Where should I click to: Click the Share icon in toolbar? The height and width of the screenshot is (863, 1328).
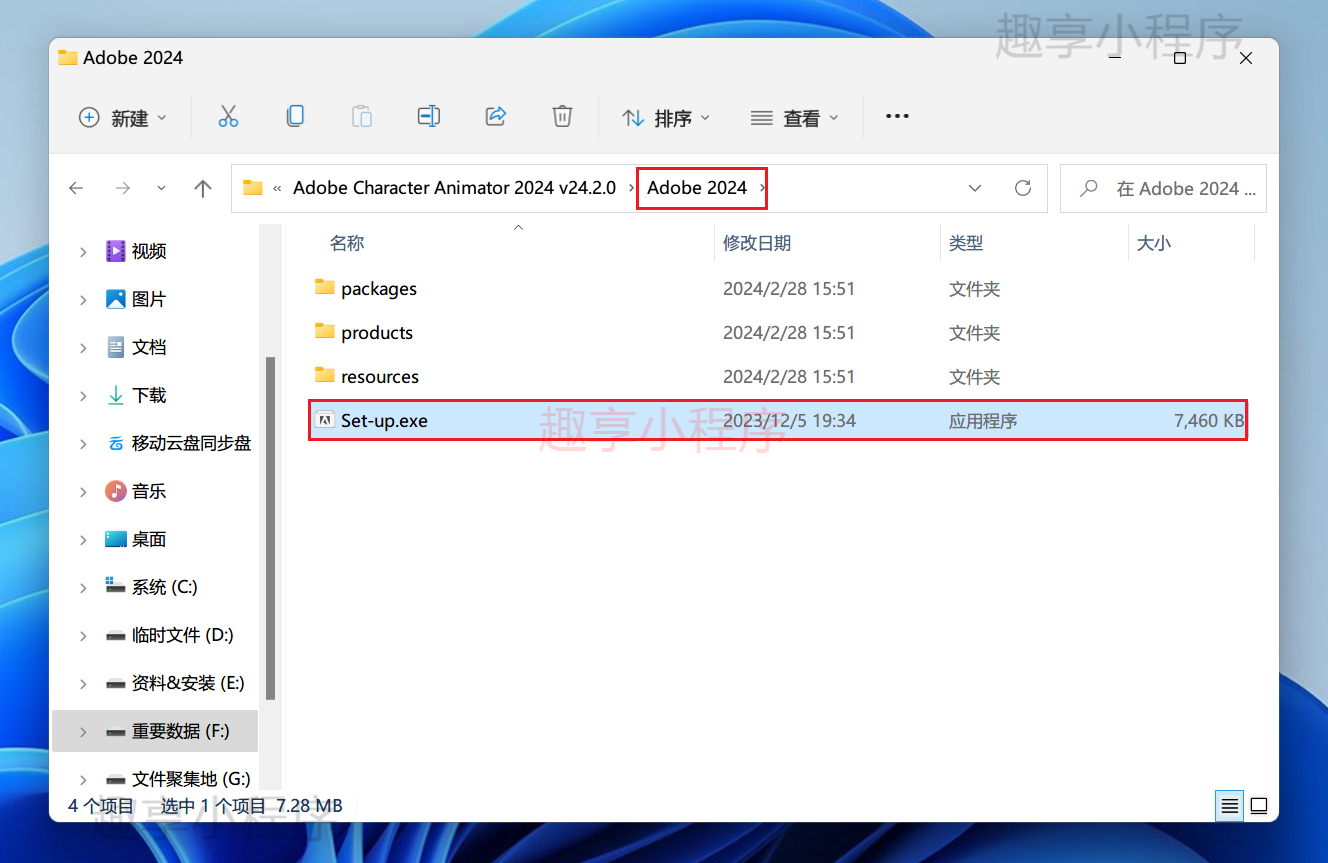coord(496,117)
